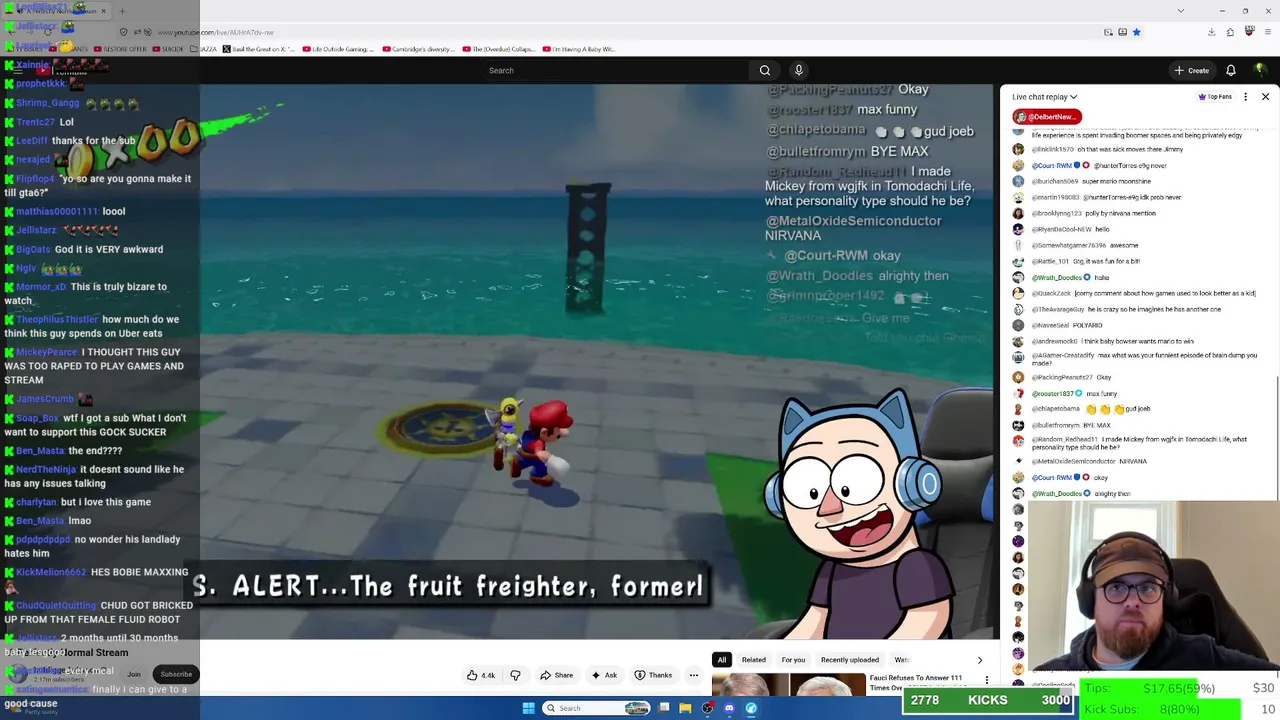
Task: Open the Firefox taskbar icon
Action: (x=751, y=708)
